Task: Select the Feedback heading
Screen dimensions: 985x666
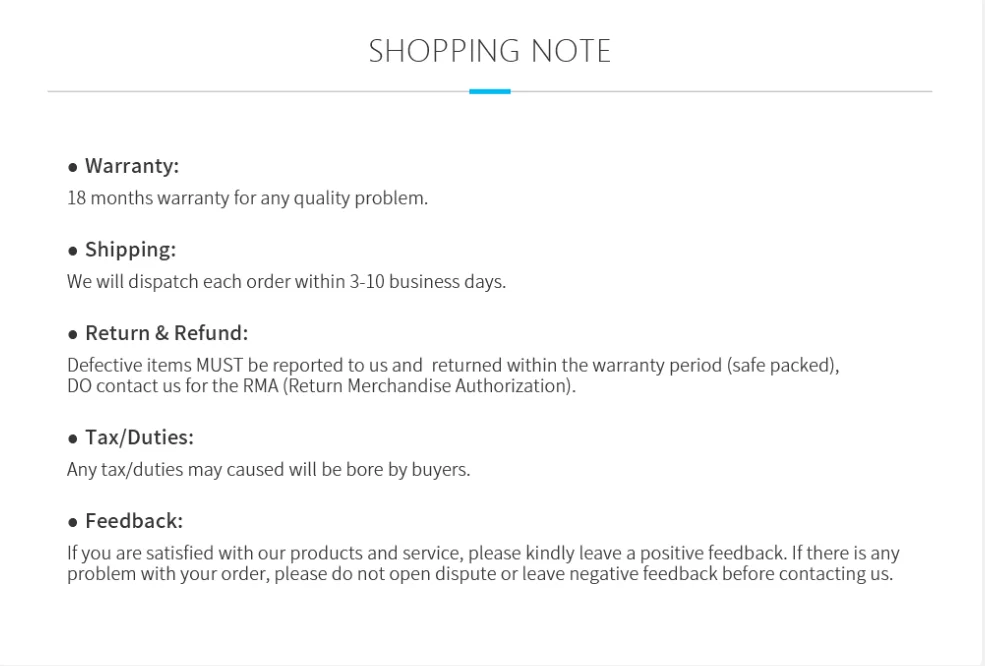Action: tap(134, 522)
